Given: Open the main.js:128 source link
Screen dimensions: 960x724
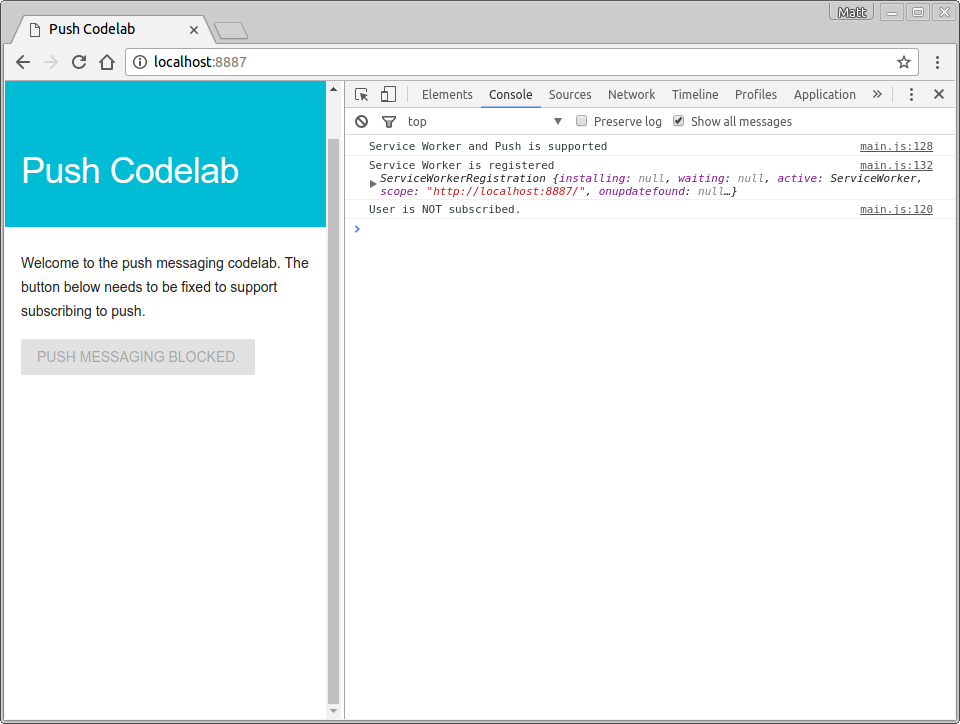Looking at the screenshot, I should coord(896,146).
